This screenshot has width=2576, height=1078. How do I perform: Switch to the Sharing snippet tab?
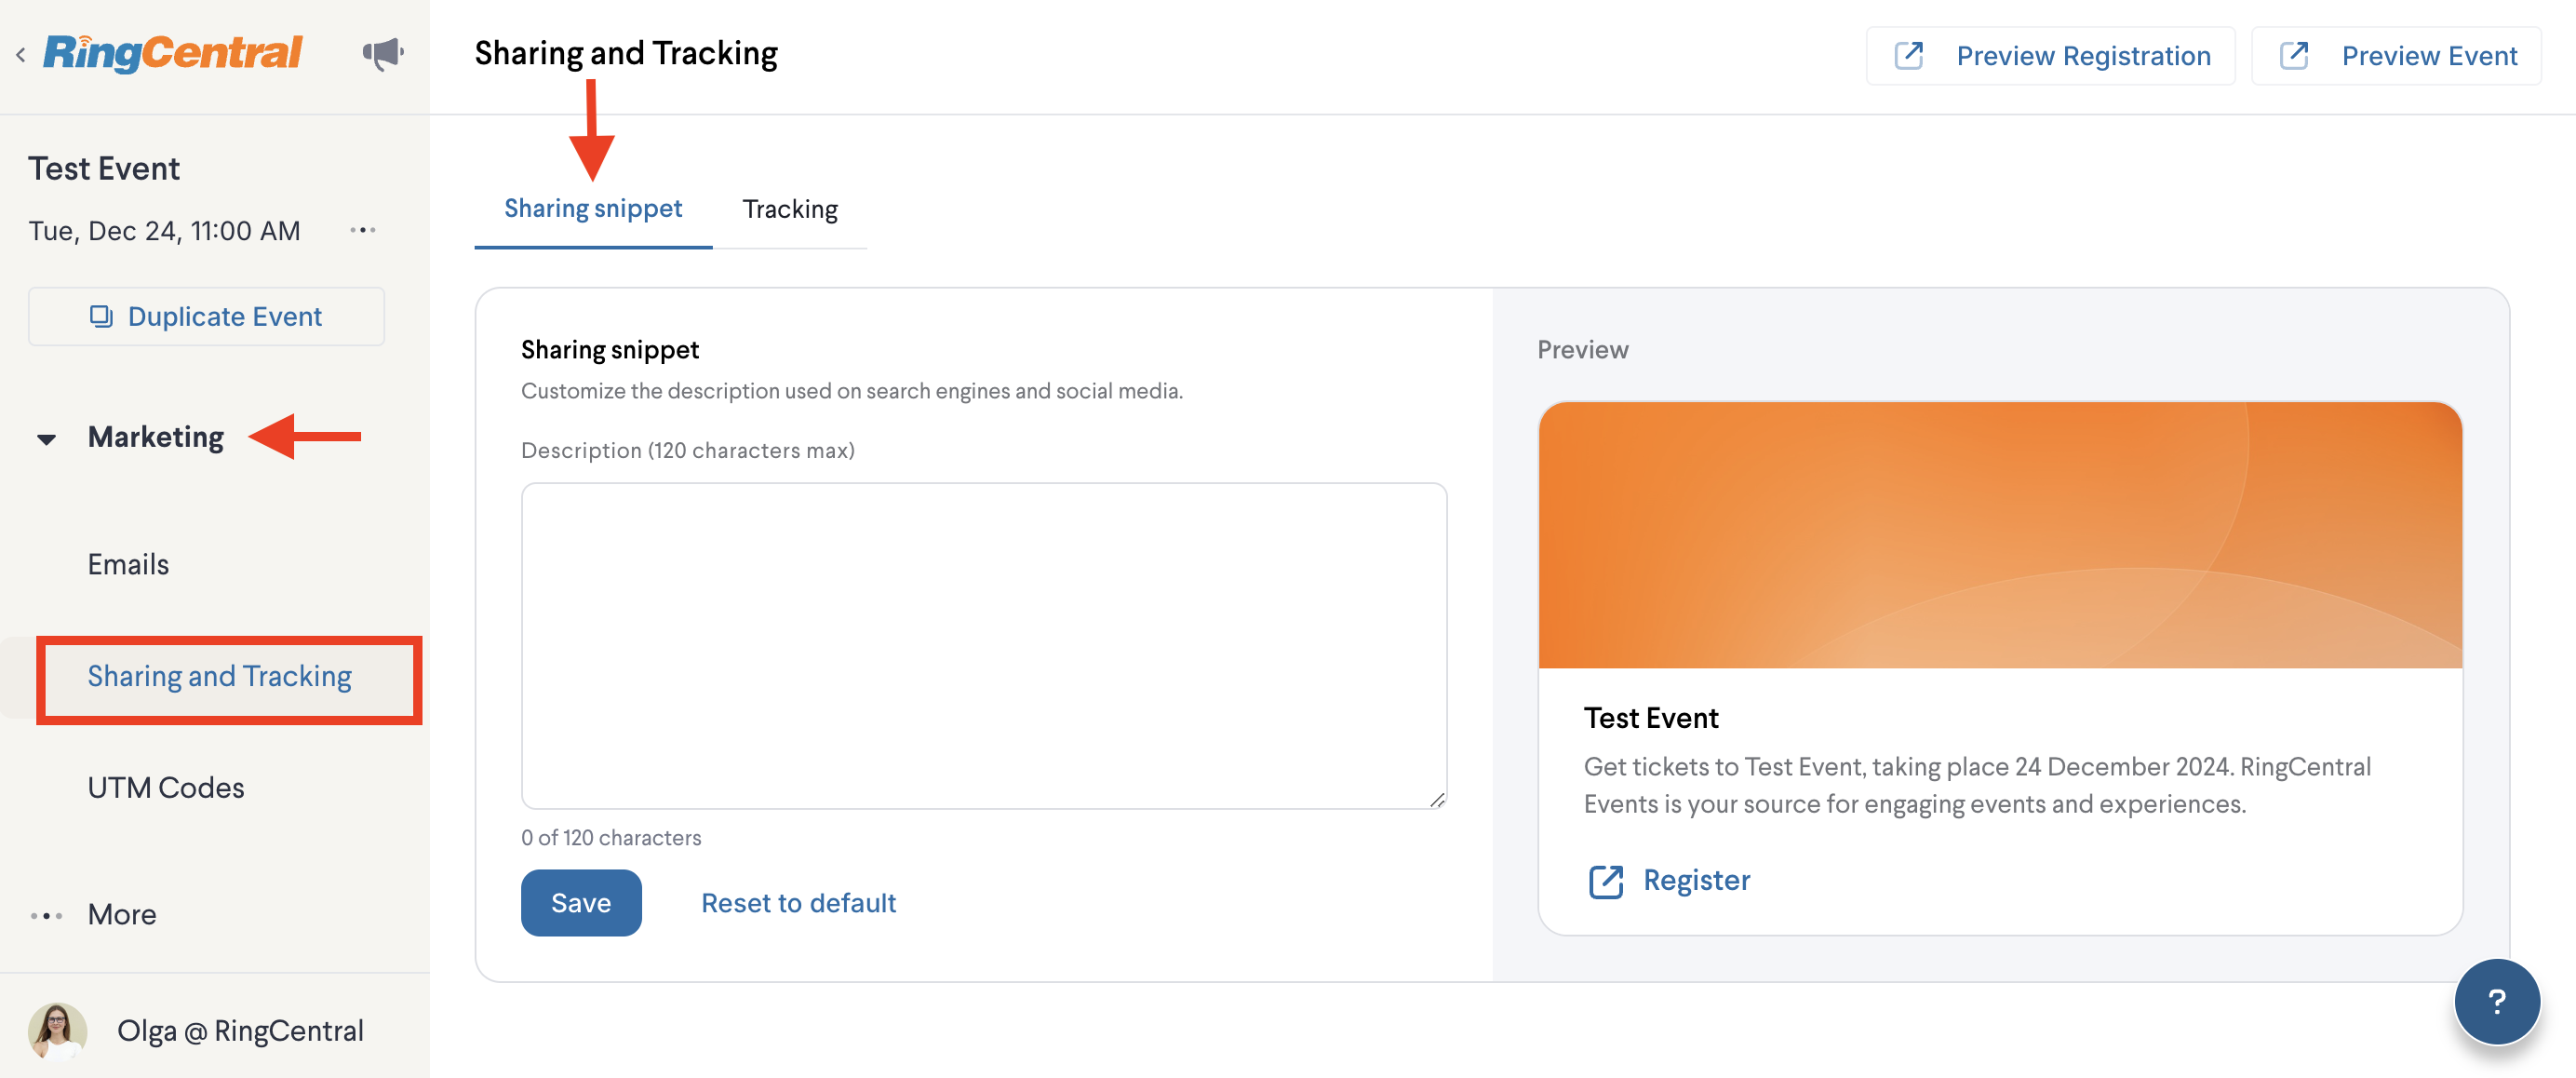pos(593,209)
